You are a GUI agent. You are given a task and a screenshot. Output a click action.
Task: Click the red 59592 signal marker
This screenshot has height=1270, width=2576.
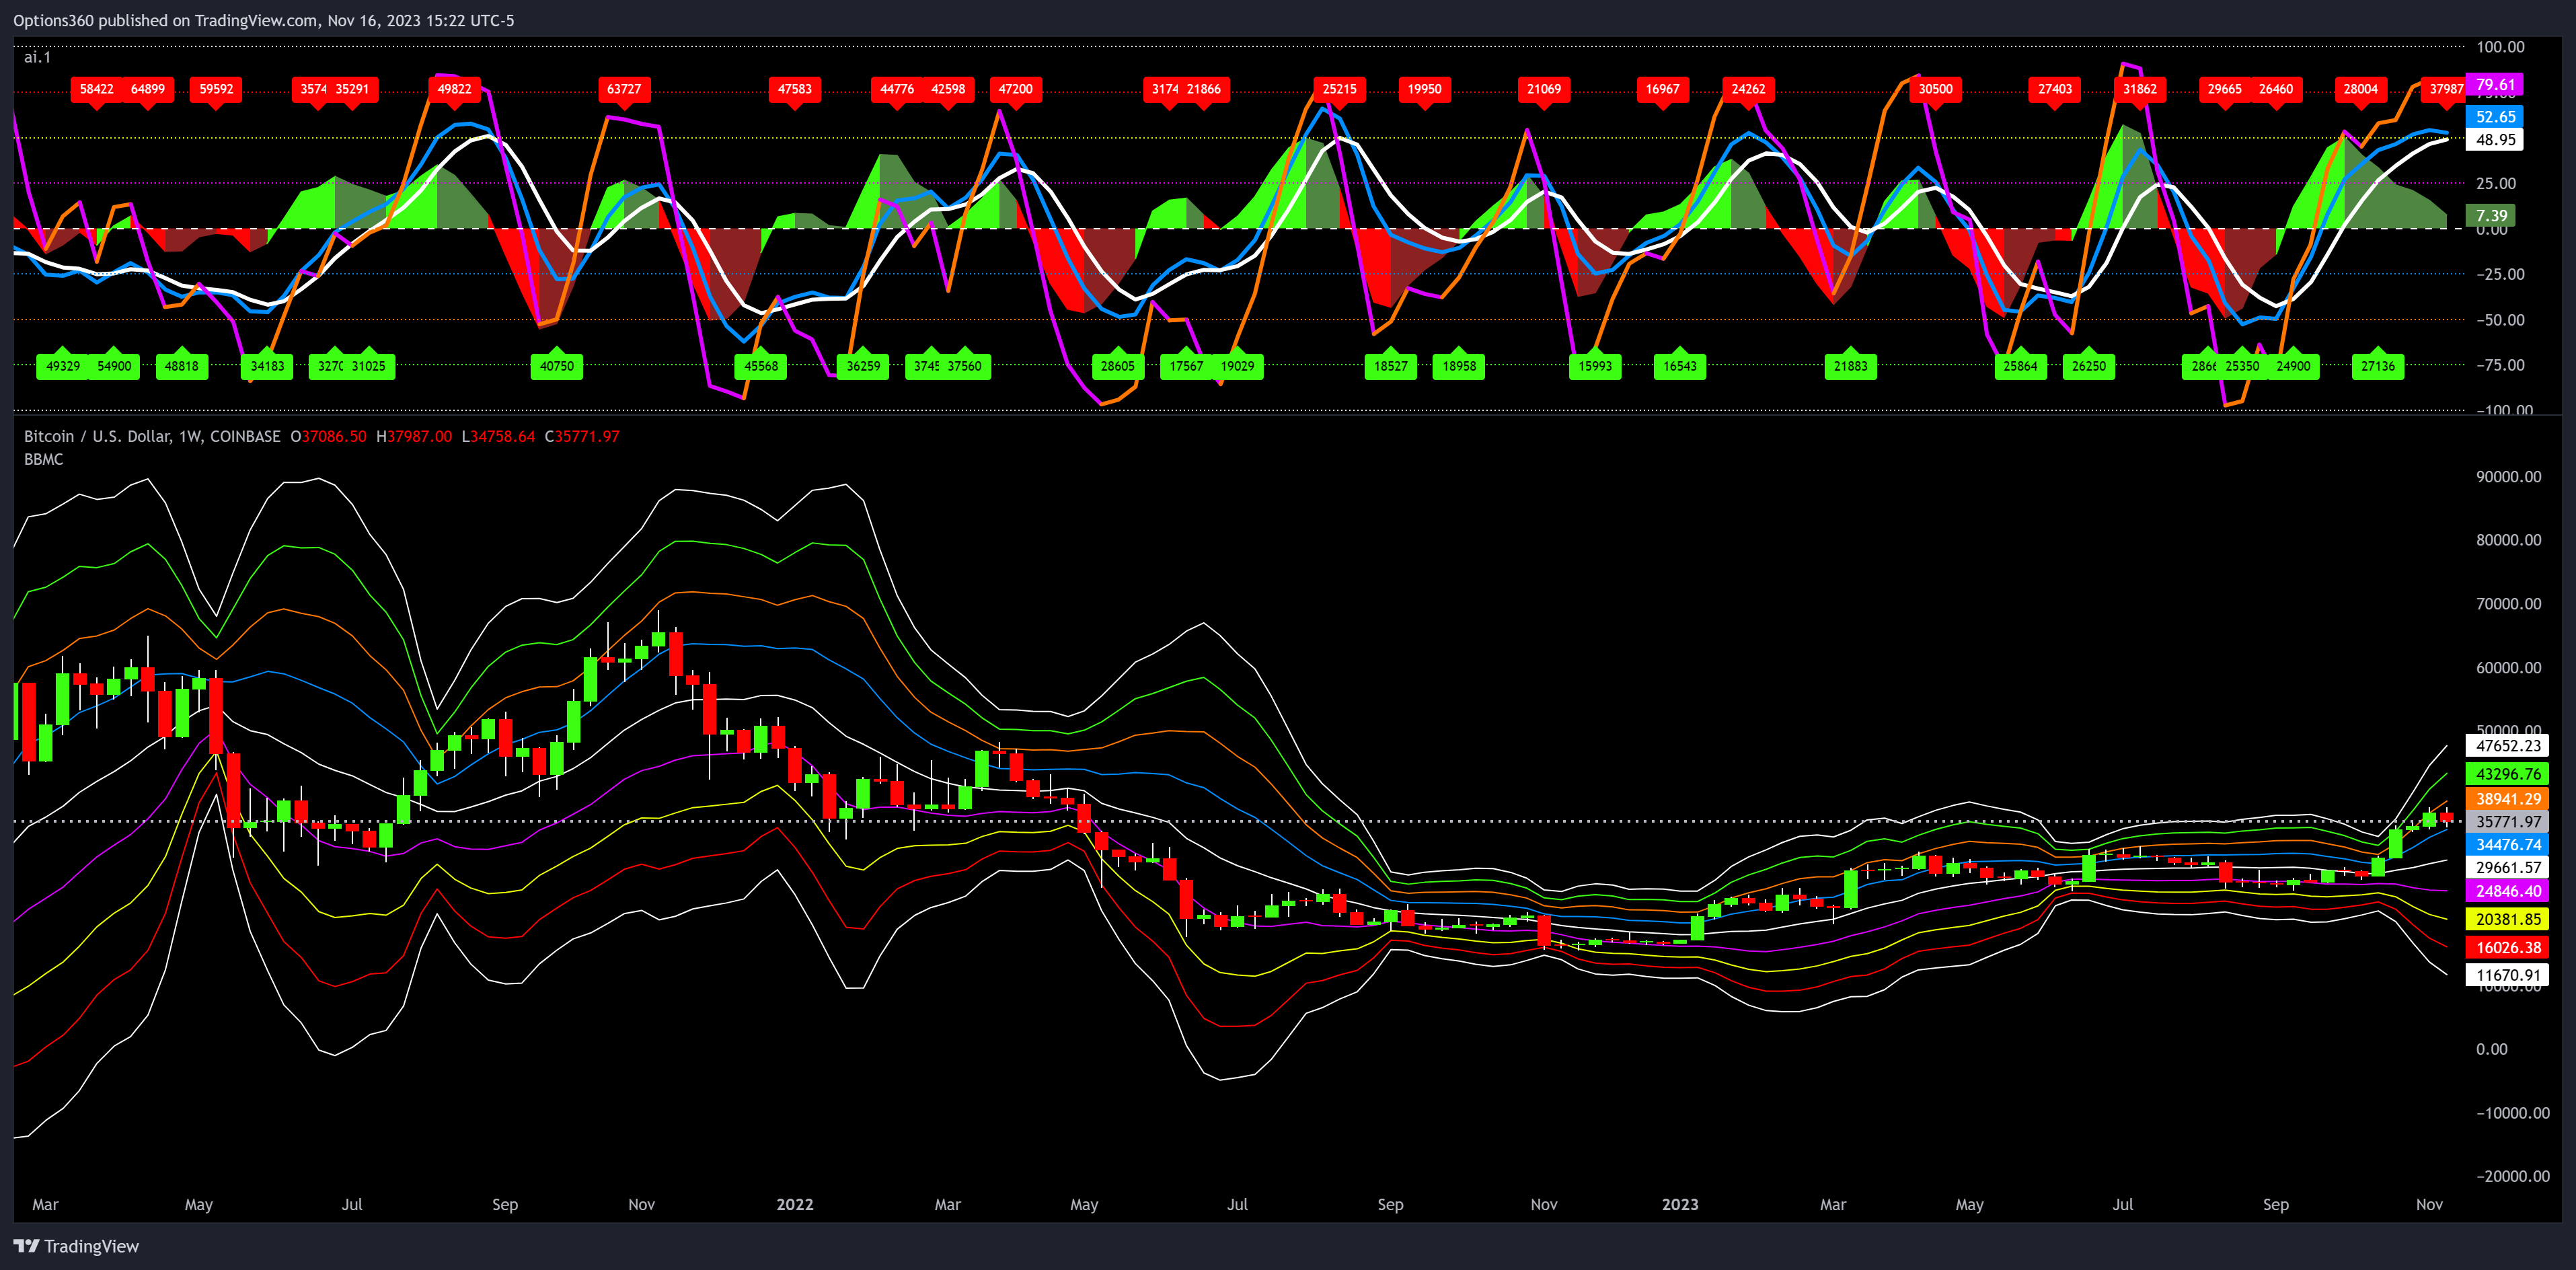pos(216,89)
